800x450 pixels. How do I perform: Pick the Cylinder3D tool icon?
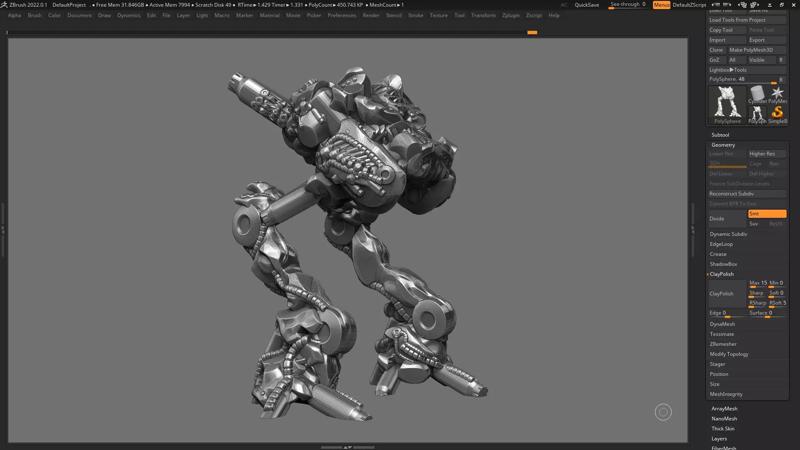[x=758, y=93]
